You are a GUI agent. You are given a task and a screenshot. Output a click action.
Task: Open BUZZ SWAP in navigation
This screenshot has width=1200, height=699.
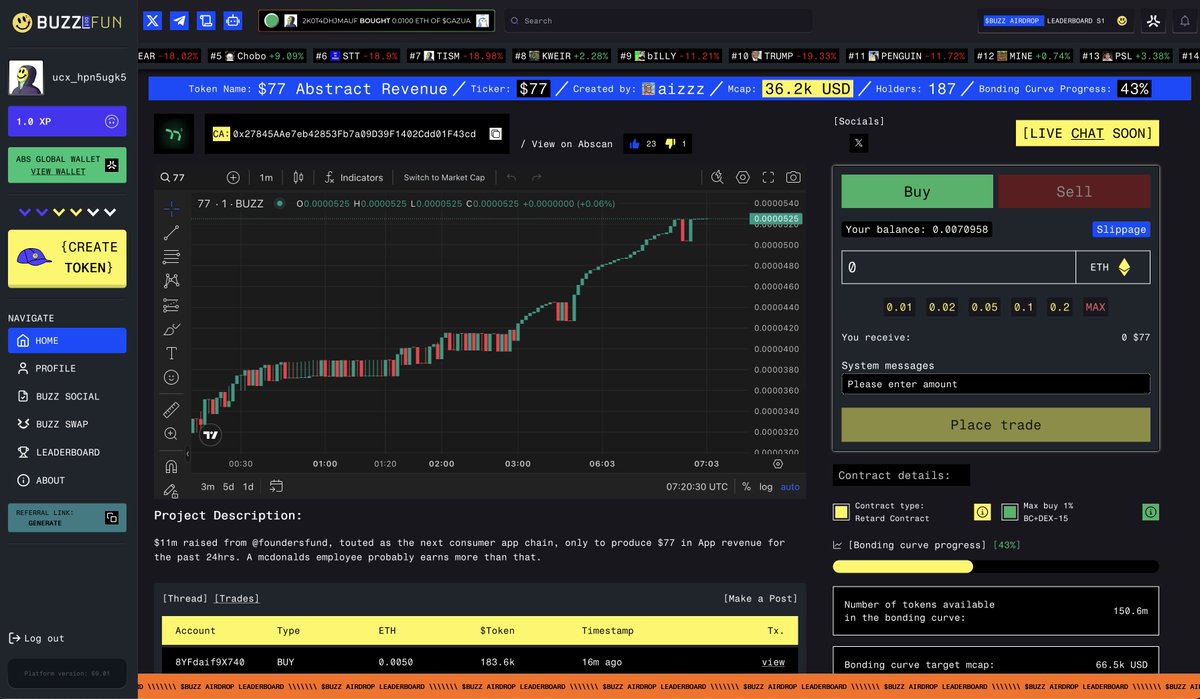(67, 424)
